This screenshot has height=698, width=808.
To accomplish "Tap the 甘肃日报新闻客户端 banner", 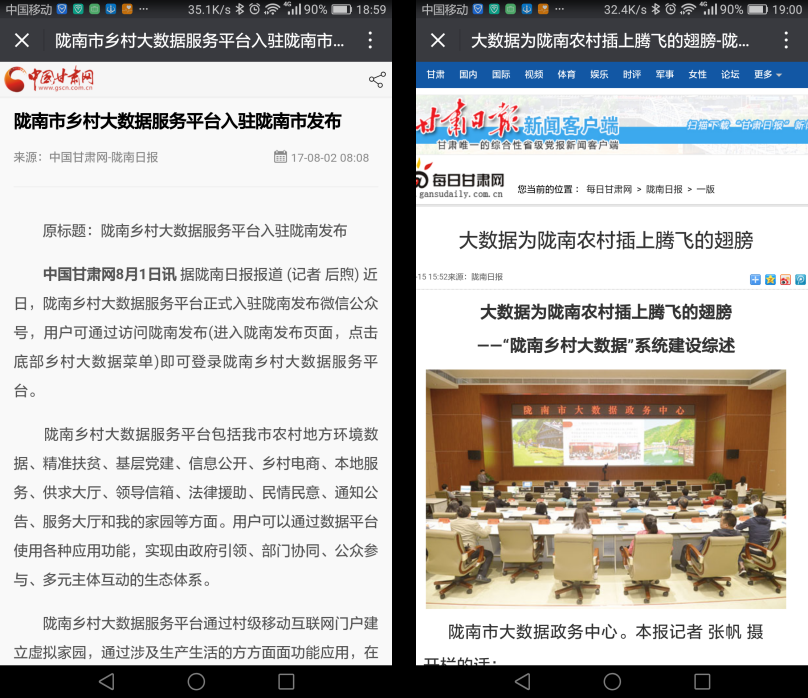I will point(612,124).
